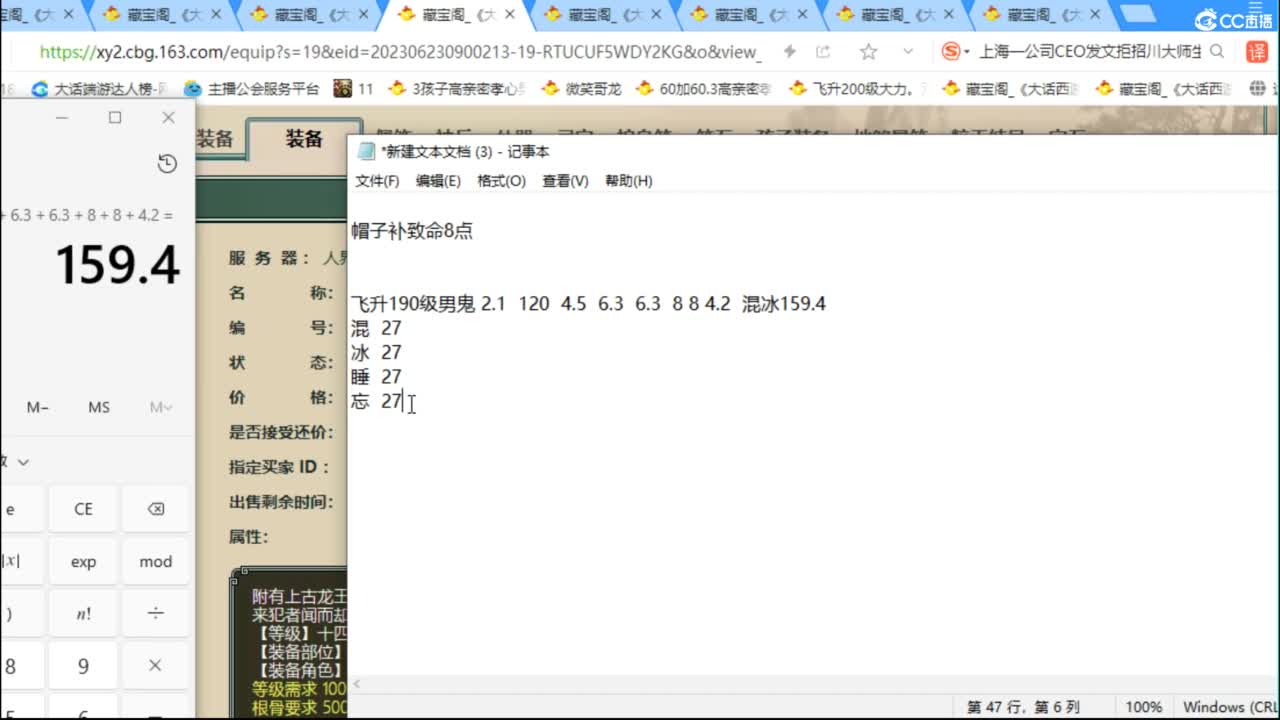Viewport: 1280px width, 720px height.
Task: Click the Notepad line 帽子补致命8点
Action: click(x=412, y=231)
